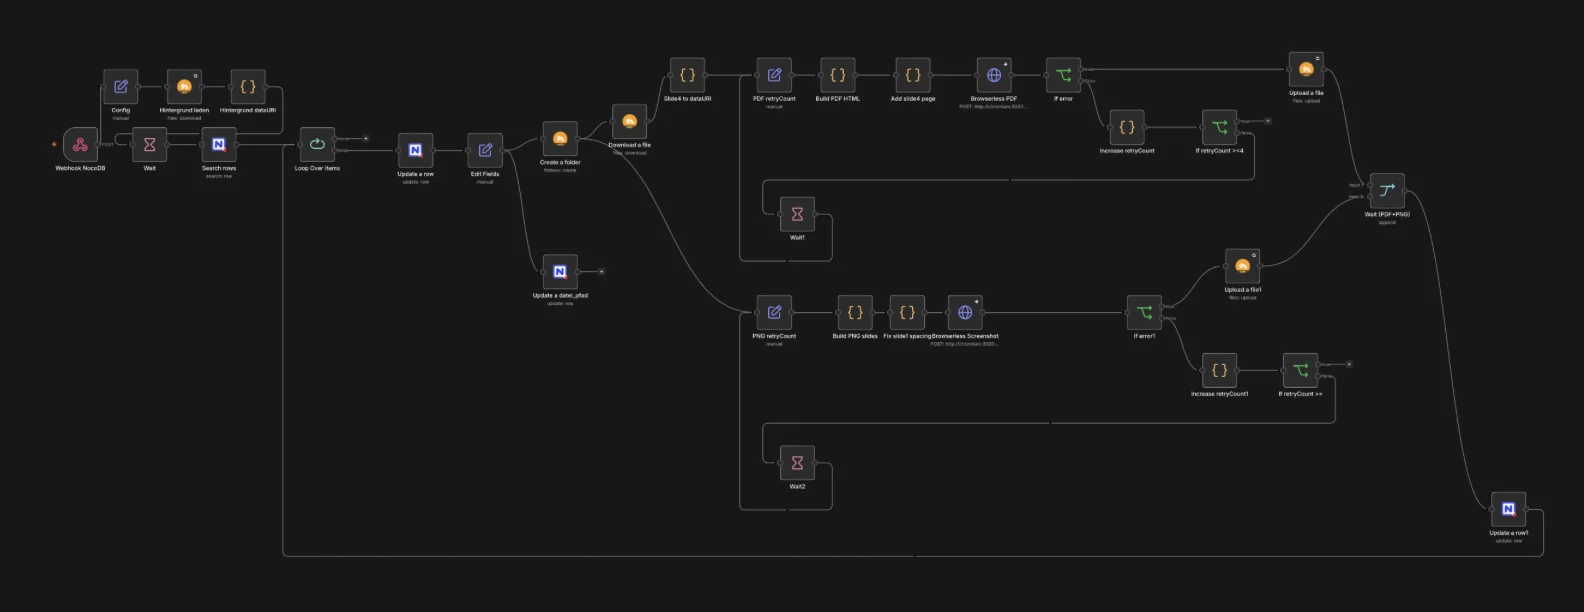The height and width of the screenshot is (612, 1584).
Task: Open the Wait2 hourglass node
Action: point(797,463)
